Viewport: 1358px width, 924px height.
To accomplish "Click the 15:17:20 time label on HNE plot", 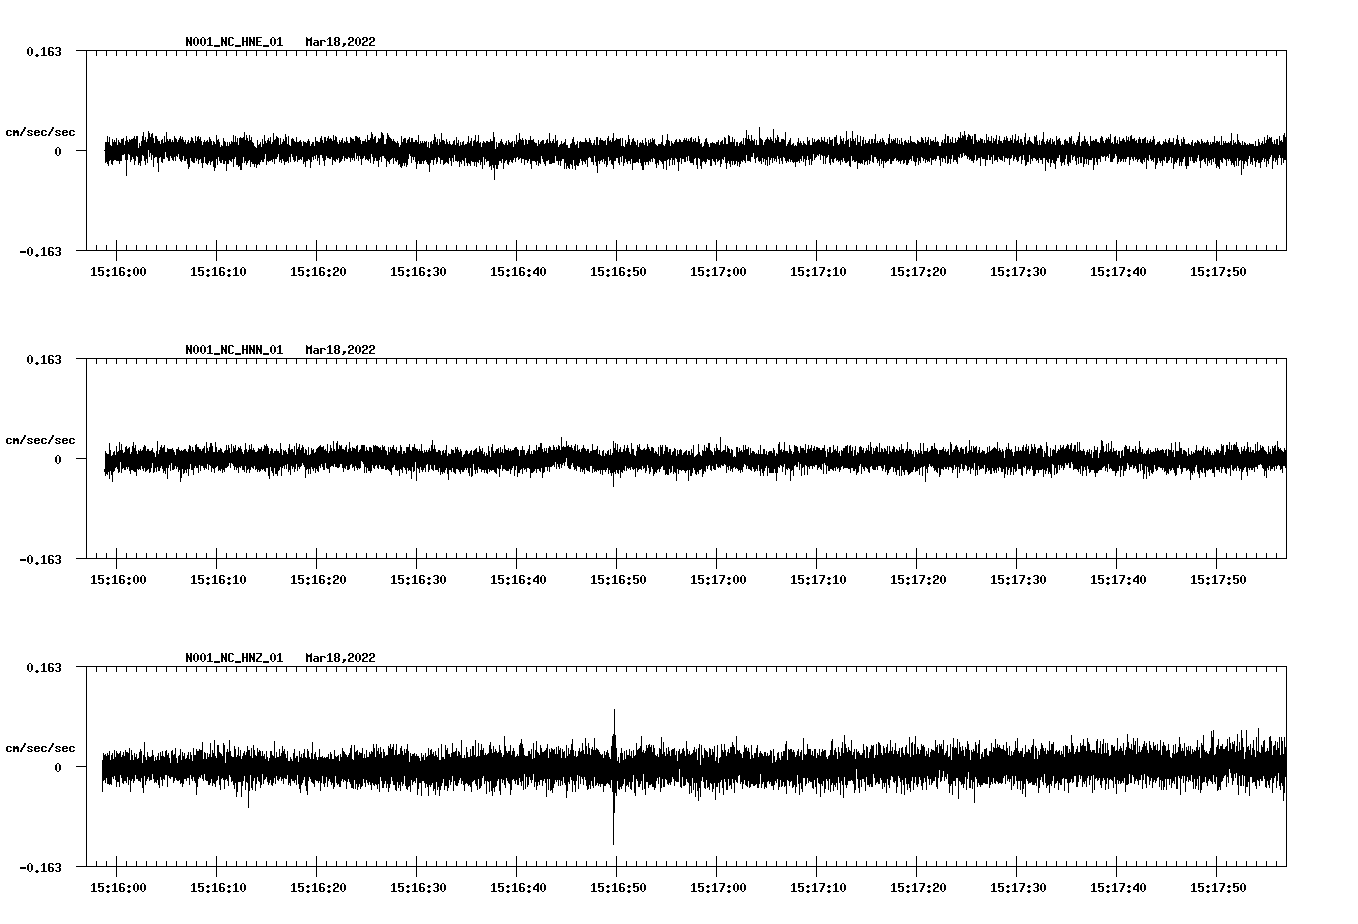I will click(918, 272).
